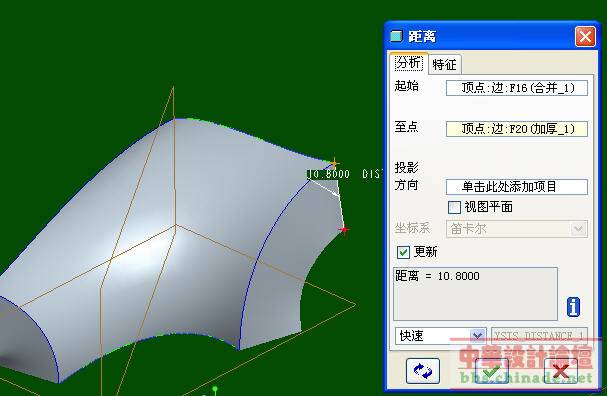Click the blue info icon
The width and height of the screenshot is (607, 396).
click(x=573, y=307)
